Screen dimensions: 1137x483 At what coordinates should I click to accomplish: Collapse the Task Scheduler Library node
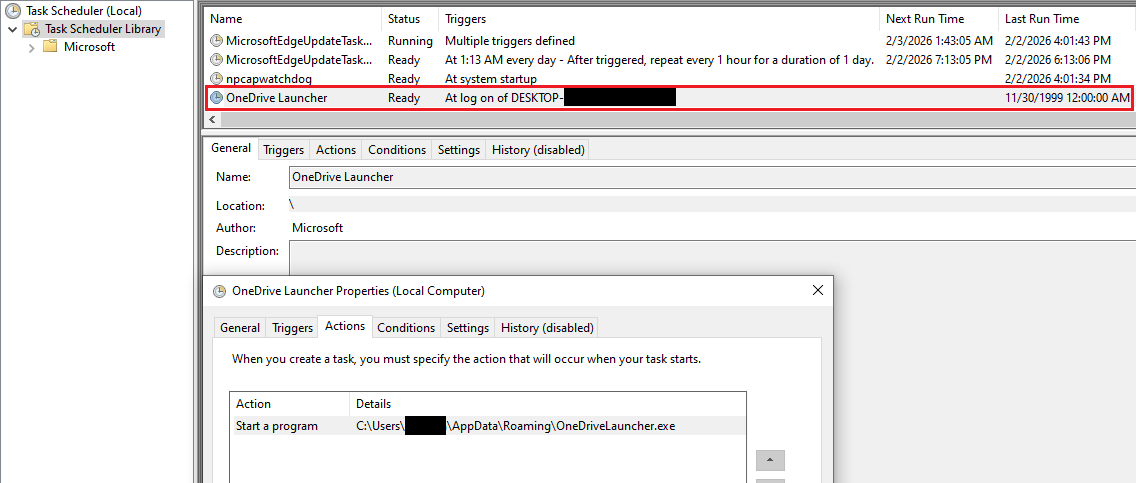12,29
